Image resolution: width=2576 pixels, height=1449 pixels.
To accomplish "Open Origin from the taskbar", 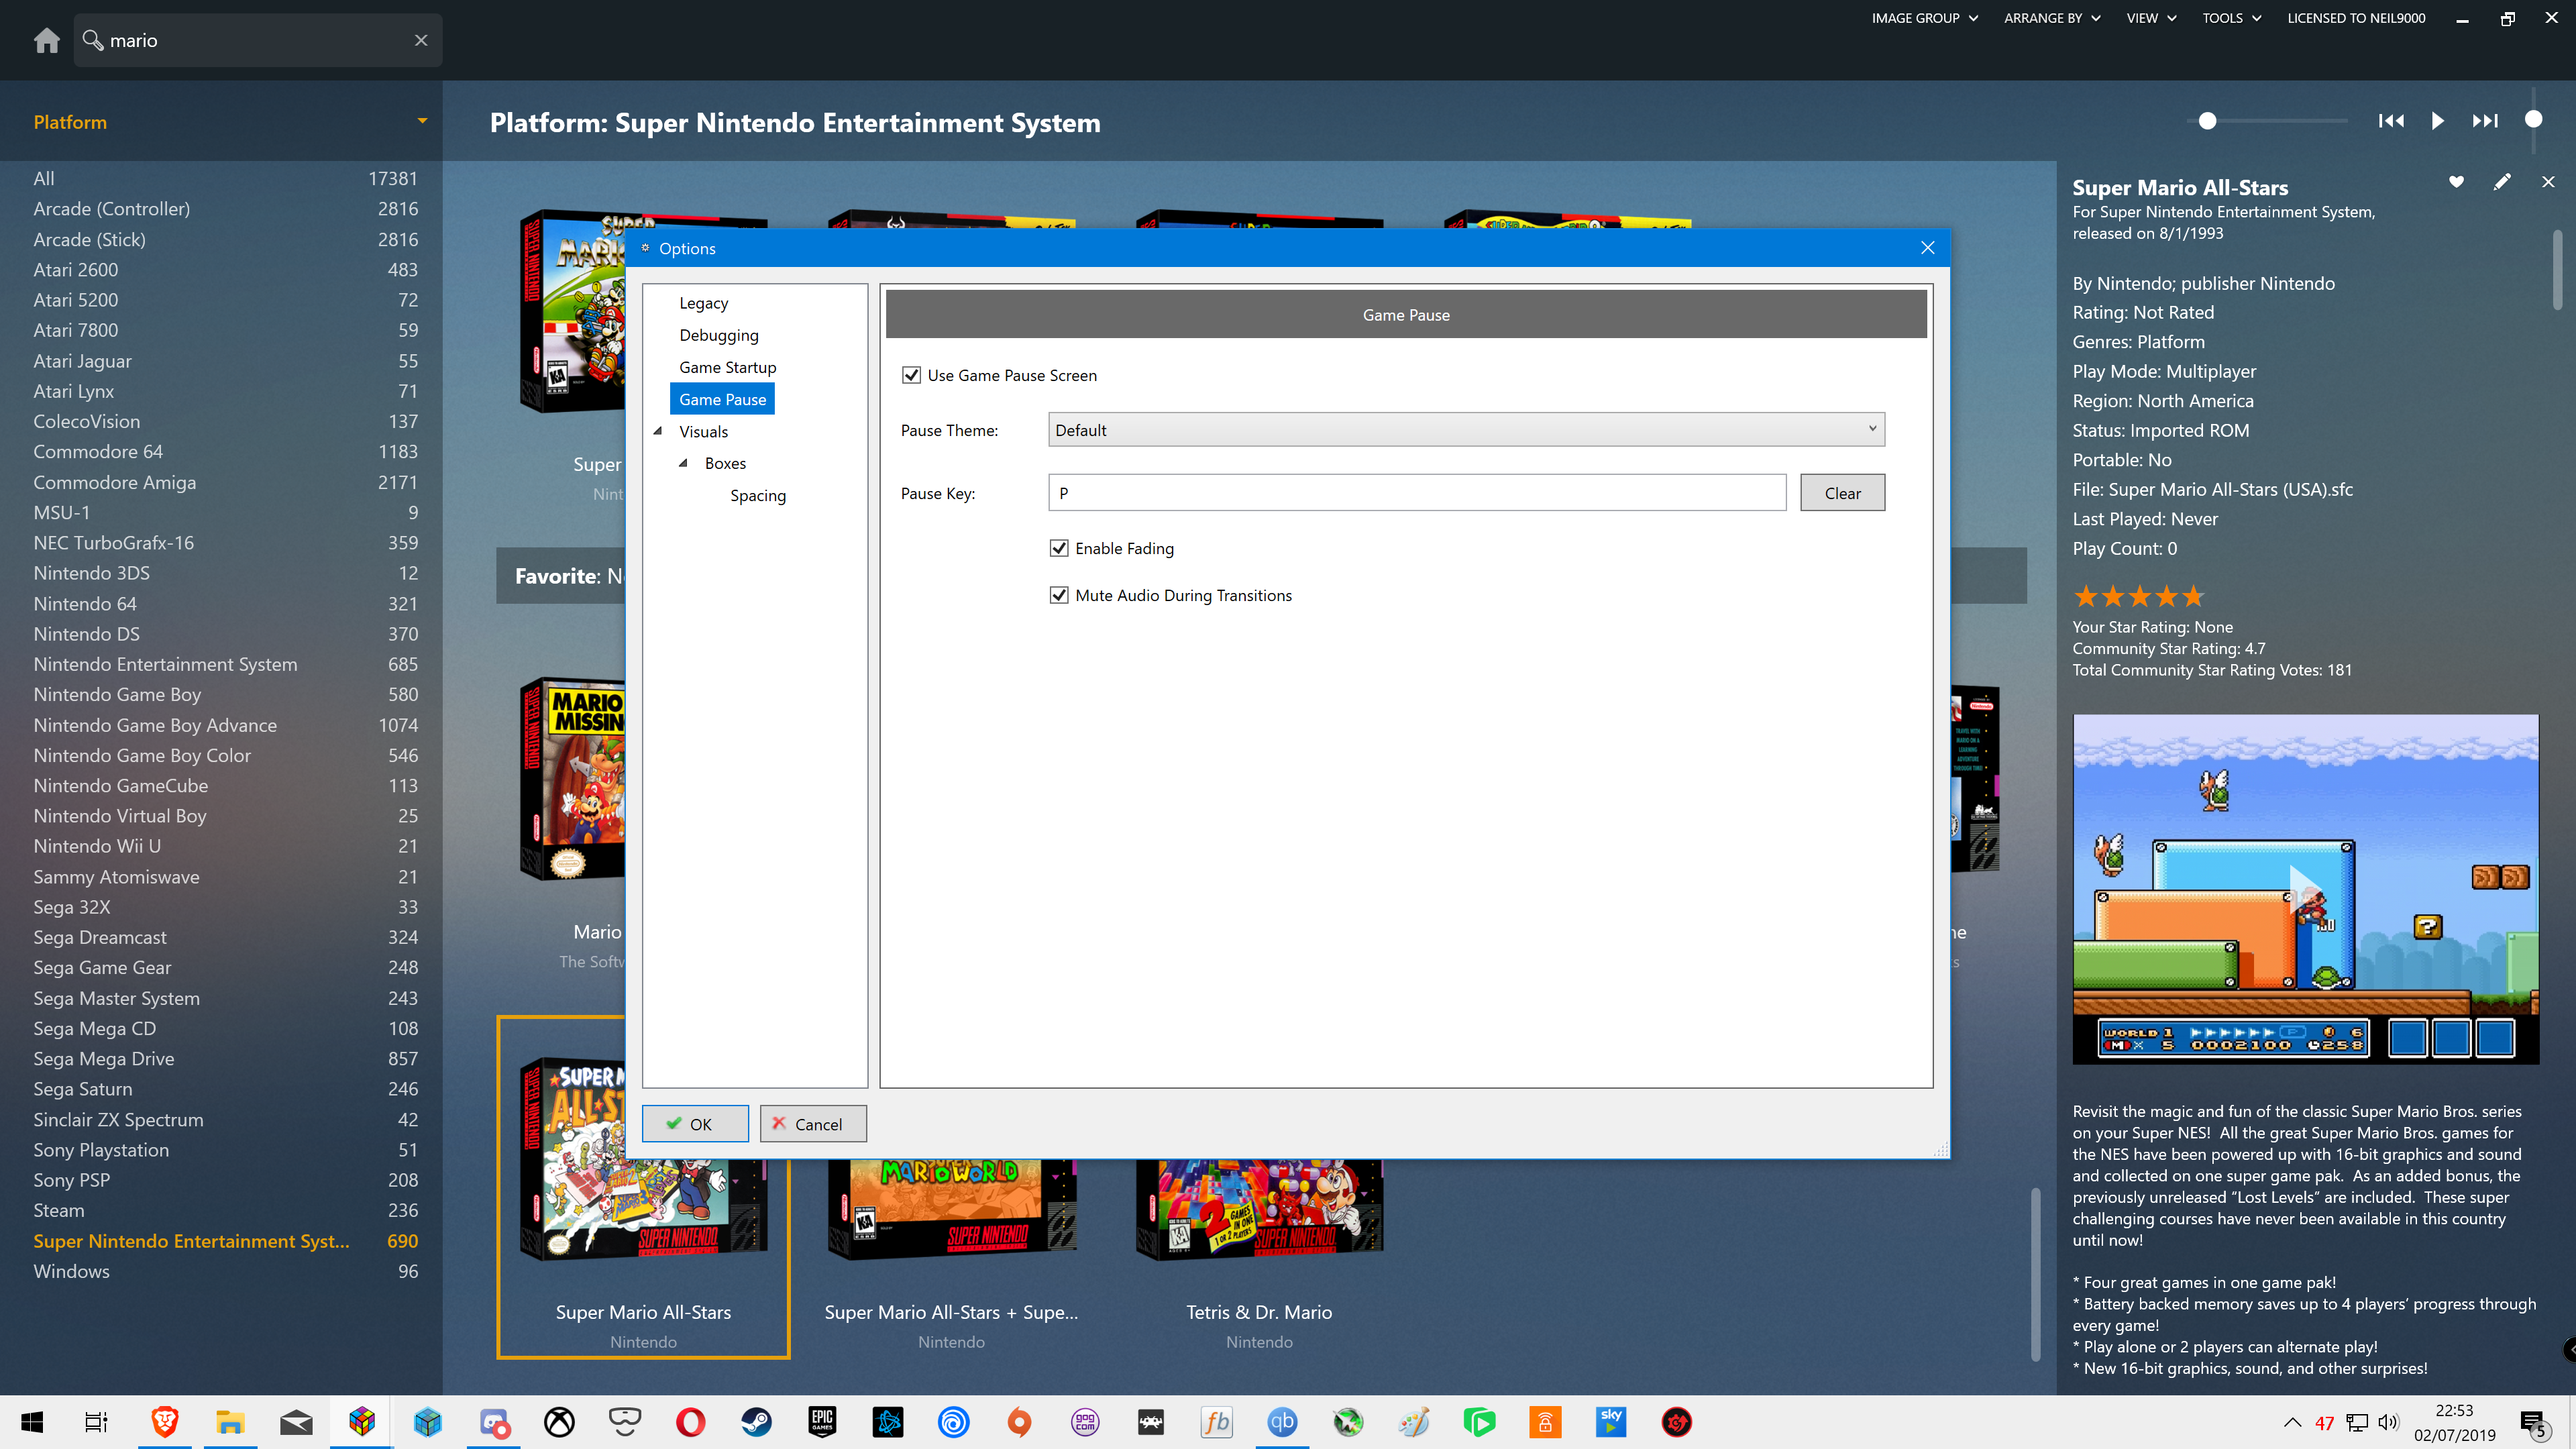I will pyautogui.click(x=1019, y=1422).
